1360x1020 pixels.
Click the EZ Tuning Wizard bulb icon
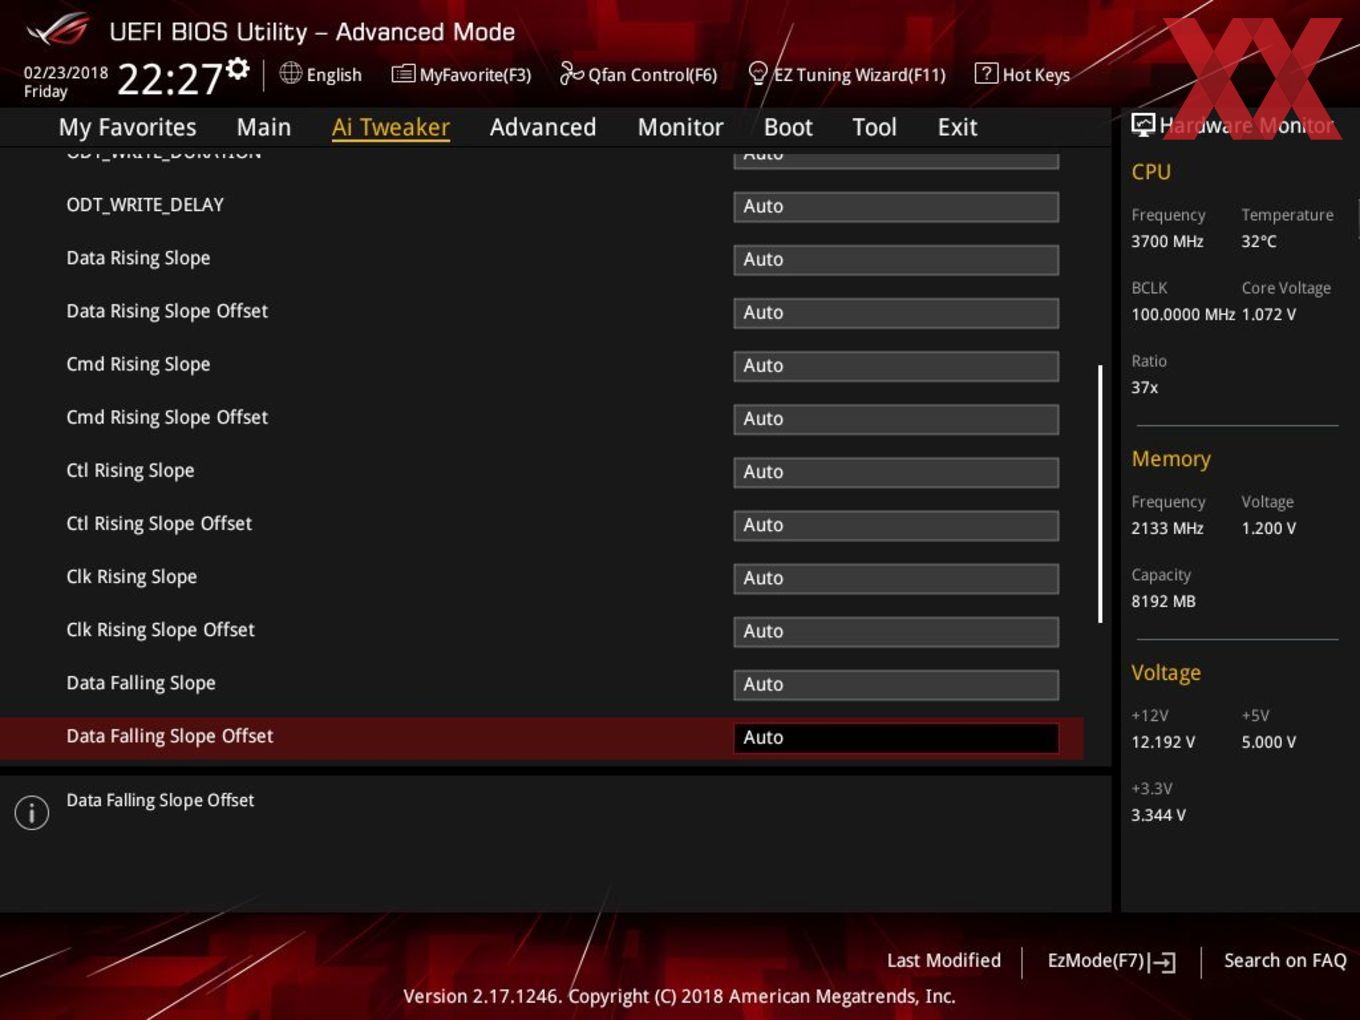(x=758, y=73)
